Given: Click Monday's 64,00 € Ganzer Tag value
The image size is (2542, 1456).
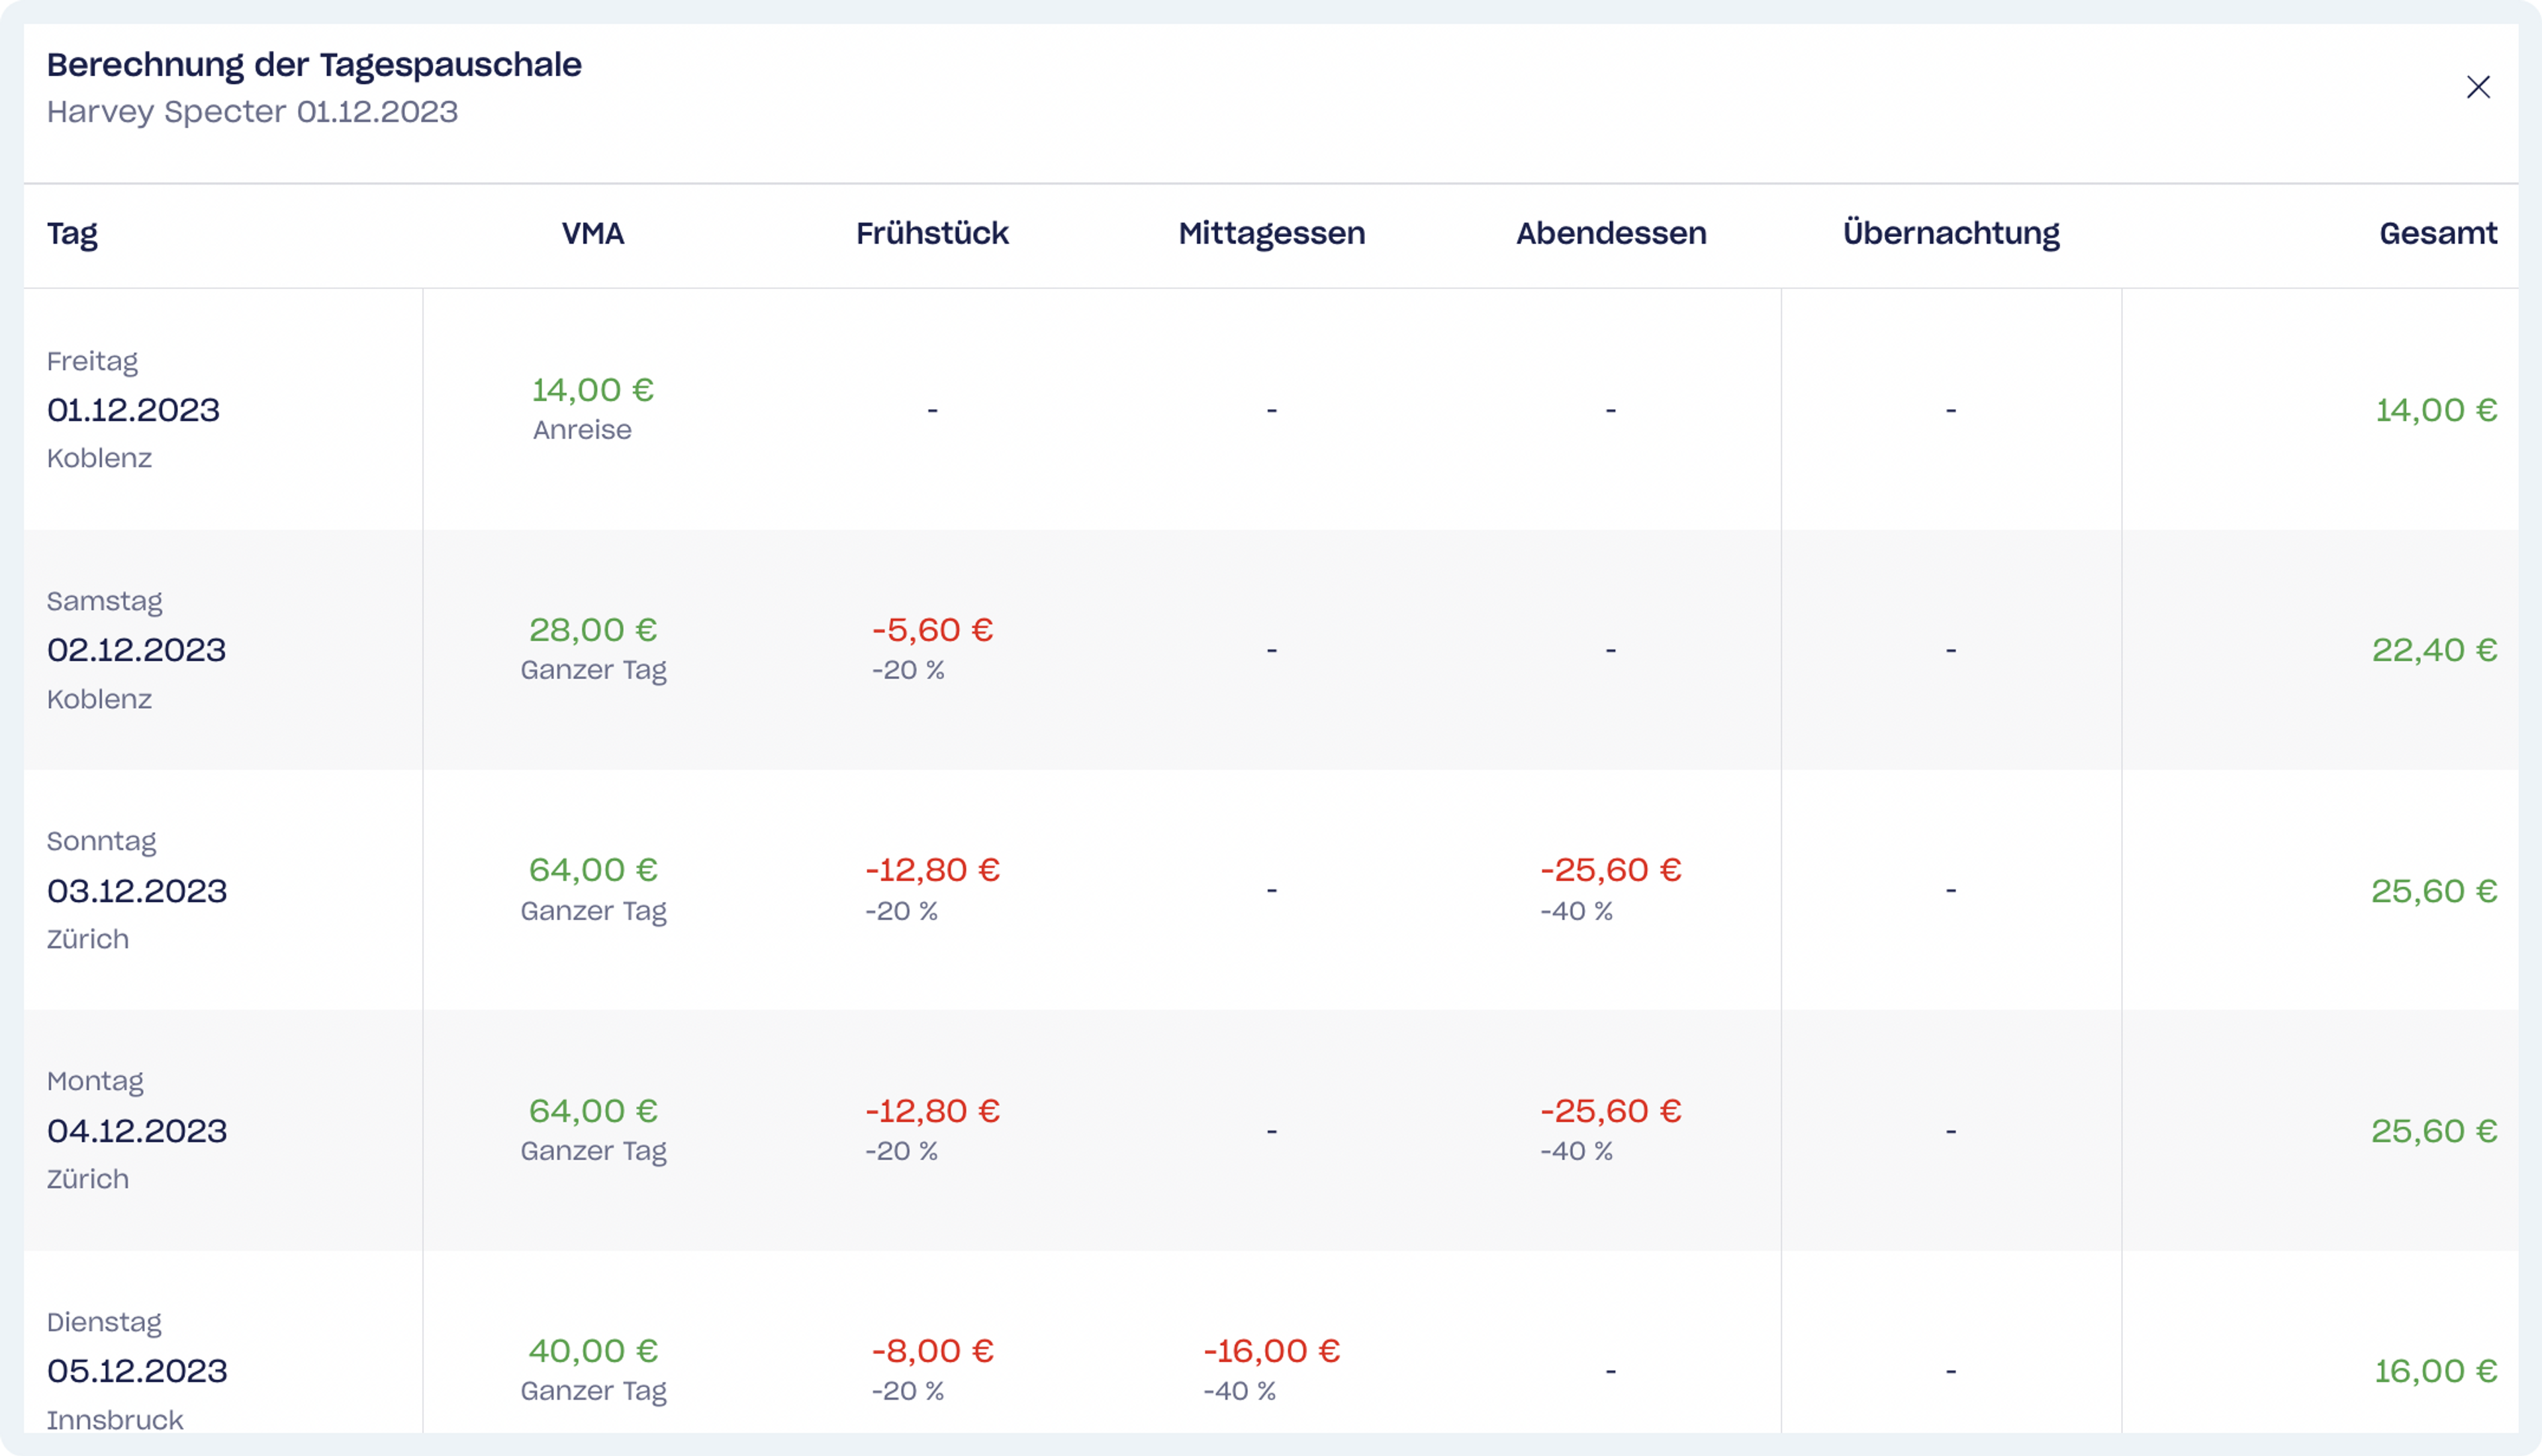Looking at the screenshot, I should click(x=592, y=1111).
